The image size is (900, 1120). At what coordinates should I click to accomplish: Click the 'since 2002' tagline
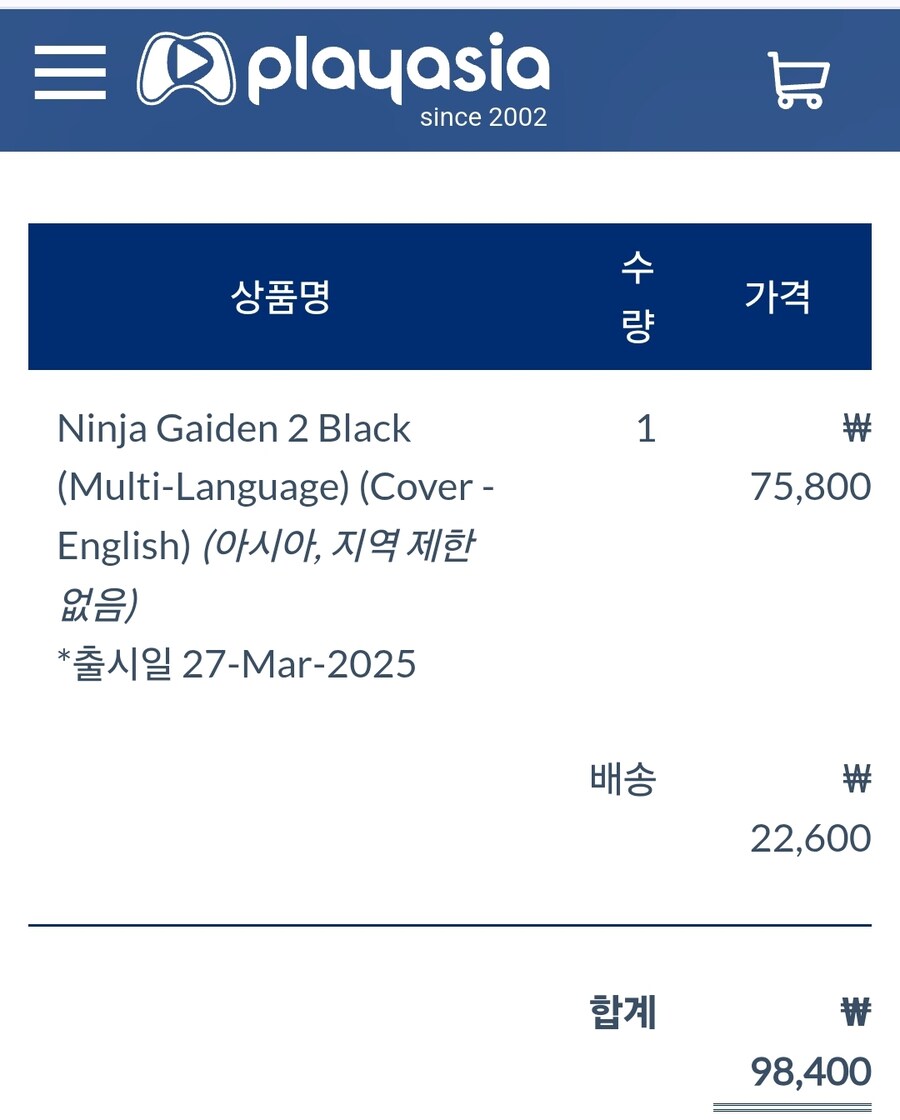point(483,118)
